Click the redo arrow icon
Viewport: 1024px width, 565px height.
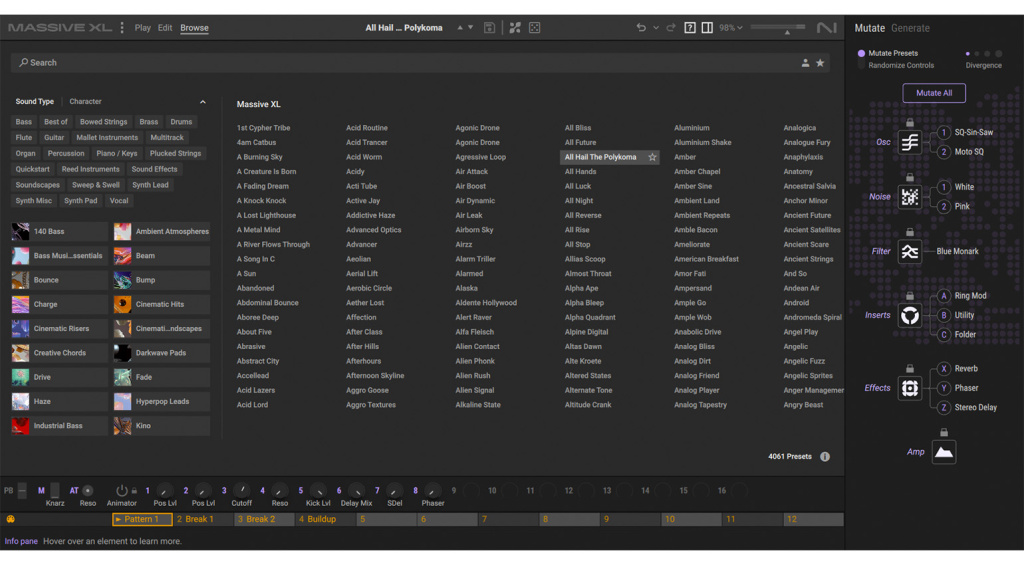(x=671, y=27)
